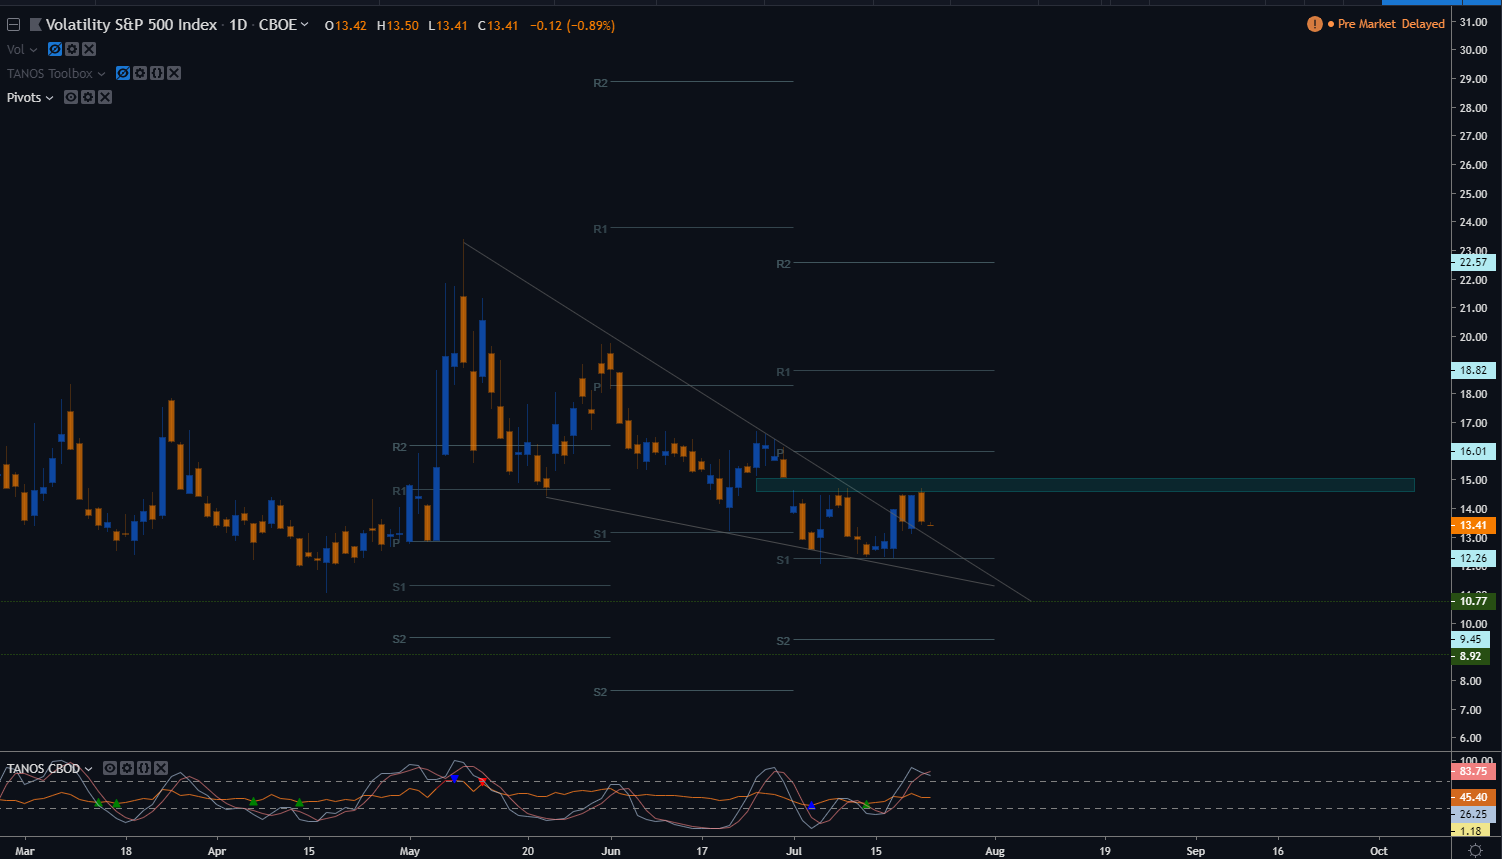Click the 16.01 price label on the axis

point(1473,451)
